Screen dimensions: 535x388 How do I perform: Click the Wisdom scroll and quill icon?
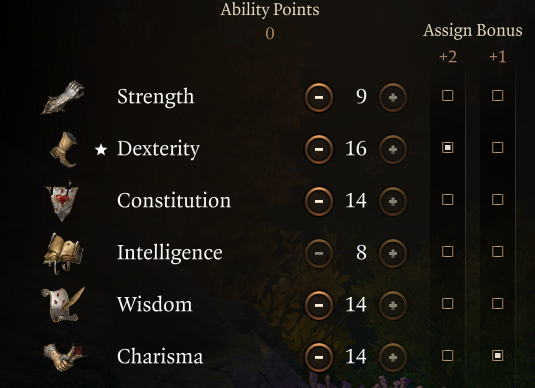click(x=63, y=305)
